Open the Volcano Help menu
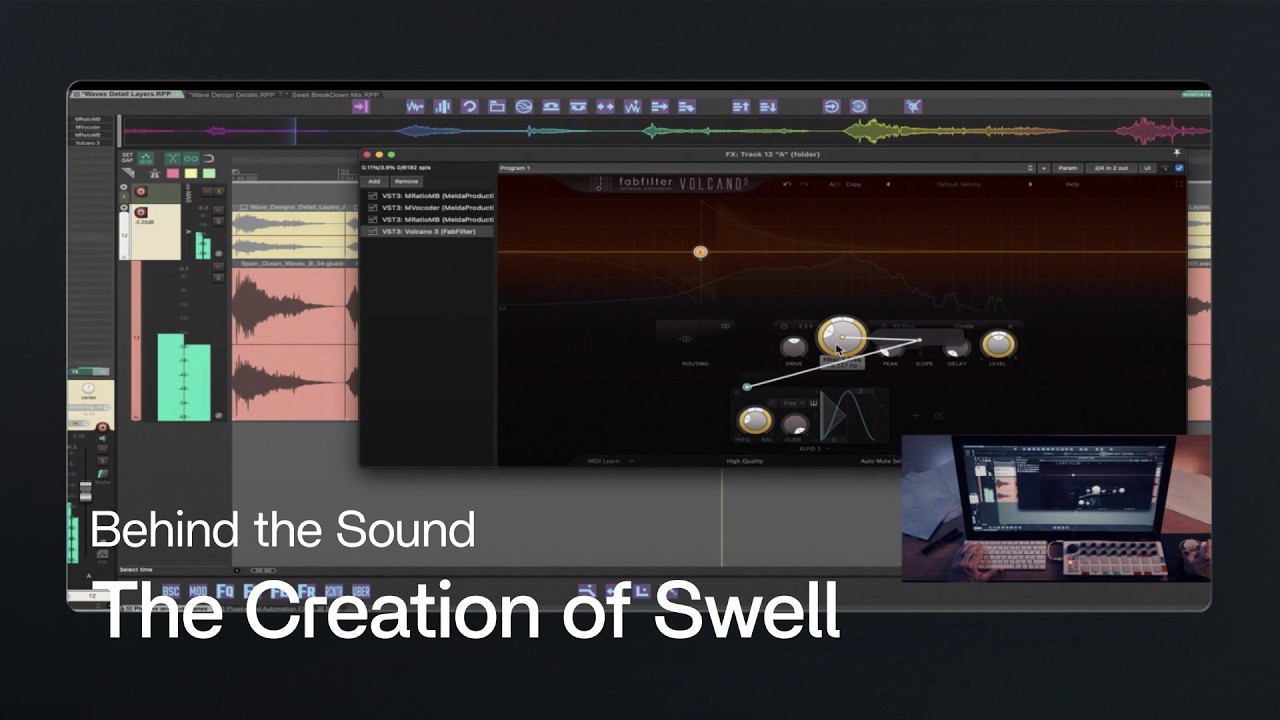The height and width of the screenshot is (720, 1280). tap(1072, 184)
